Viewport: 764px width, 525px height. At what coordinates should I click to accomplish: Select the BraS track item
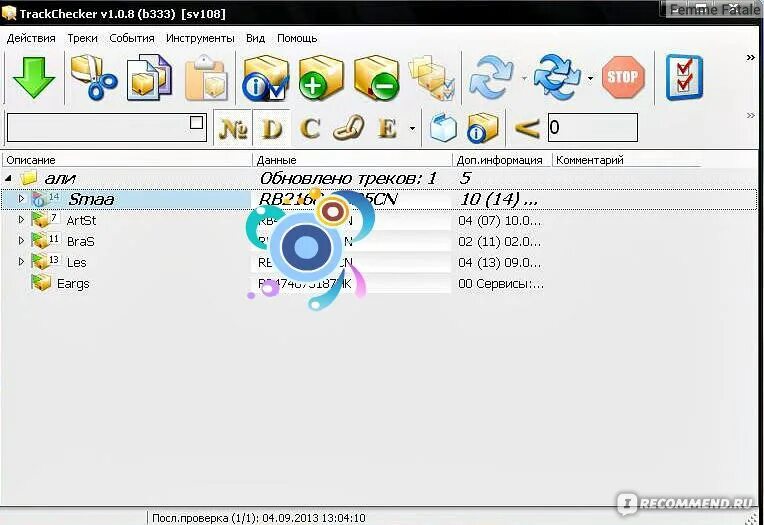(80, 241)
